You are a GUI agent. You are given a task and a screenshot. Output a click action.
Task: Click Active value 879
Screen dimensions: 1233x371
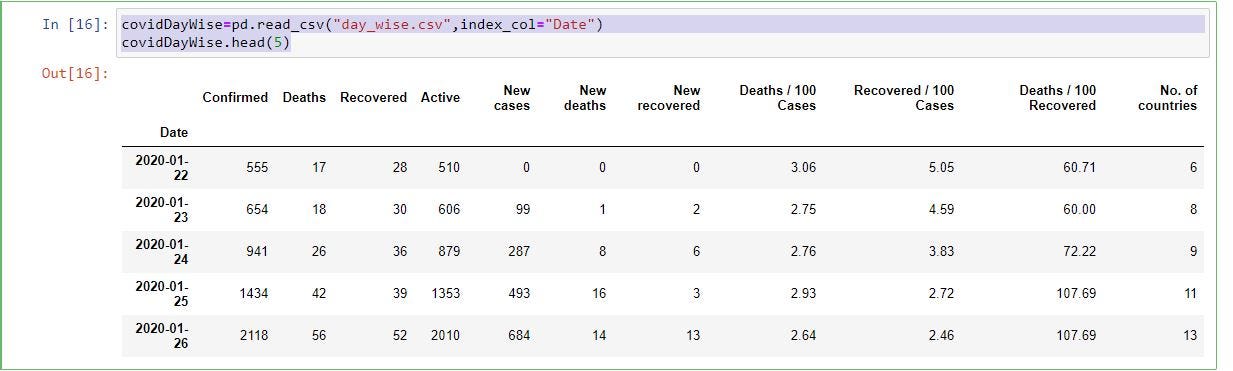tap(448, 252)
